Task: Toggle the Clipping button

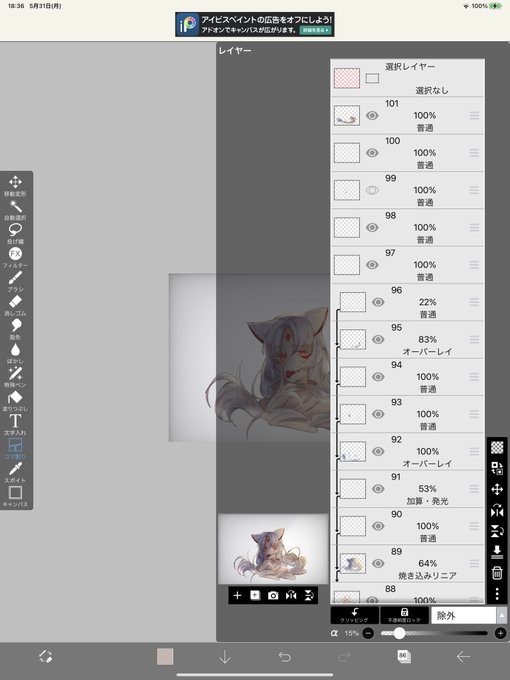Action: pos(355,615)
